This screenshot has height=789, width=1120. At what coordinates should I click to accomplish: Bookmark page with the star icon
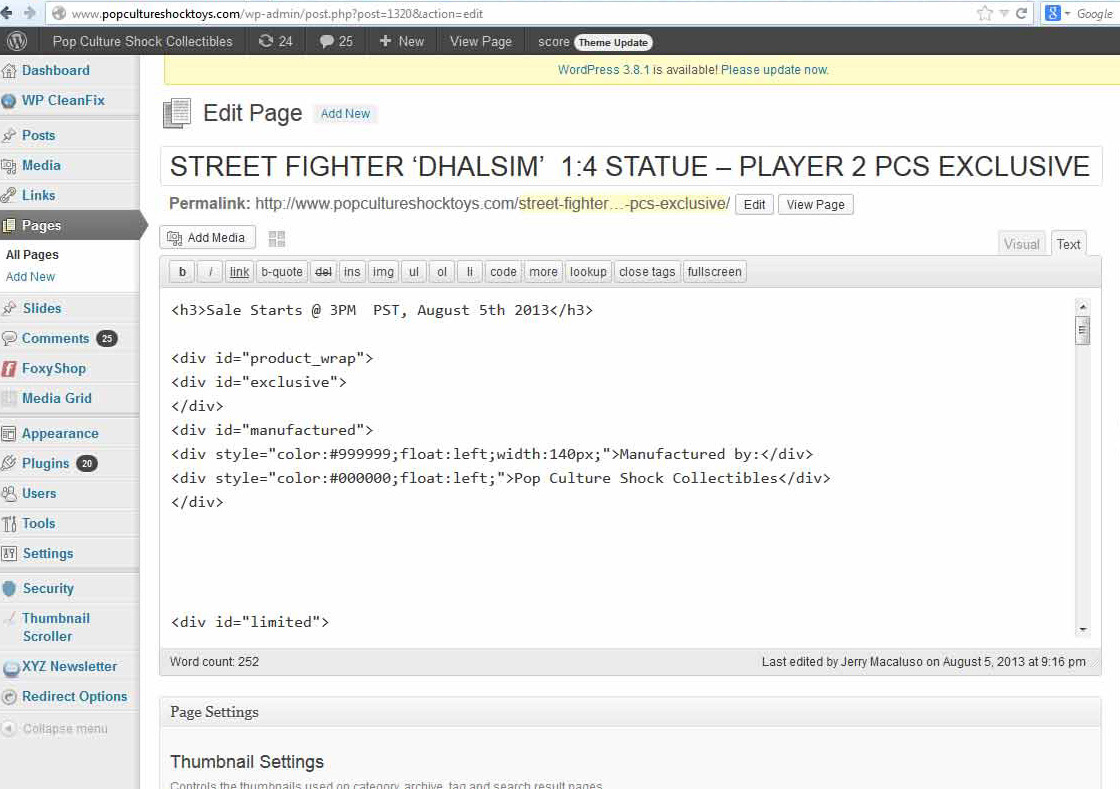click(985, 13)
